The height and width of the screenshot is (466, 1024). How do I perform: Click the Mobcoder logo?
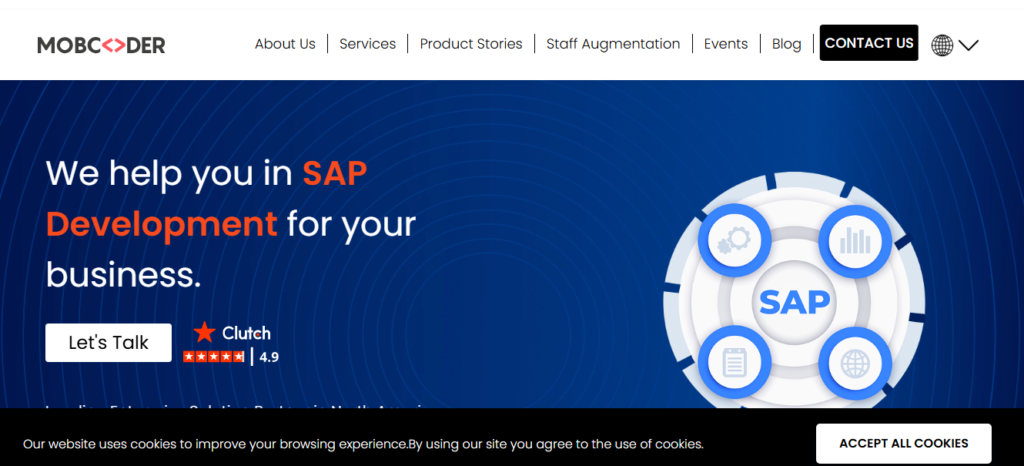(101, 45)
